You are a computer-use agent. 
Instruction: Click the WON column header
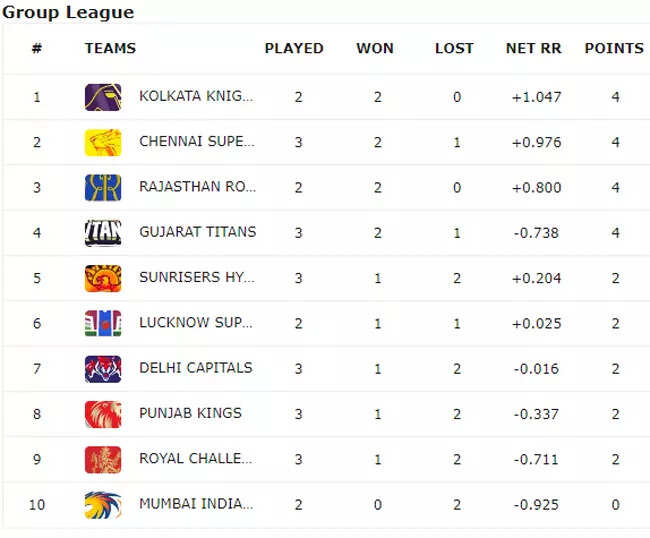(375, 48)
